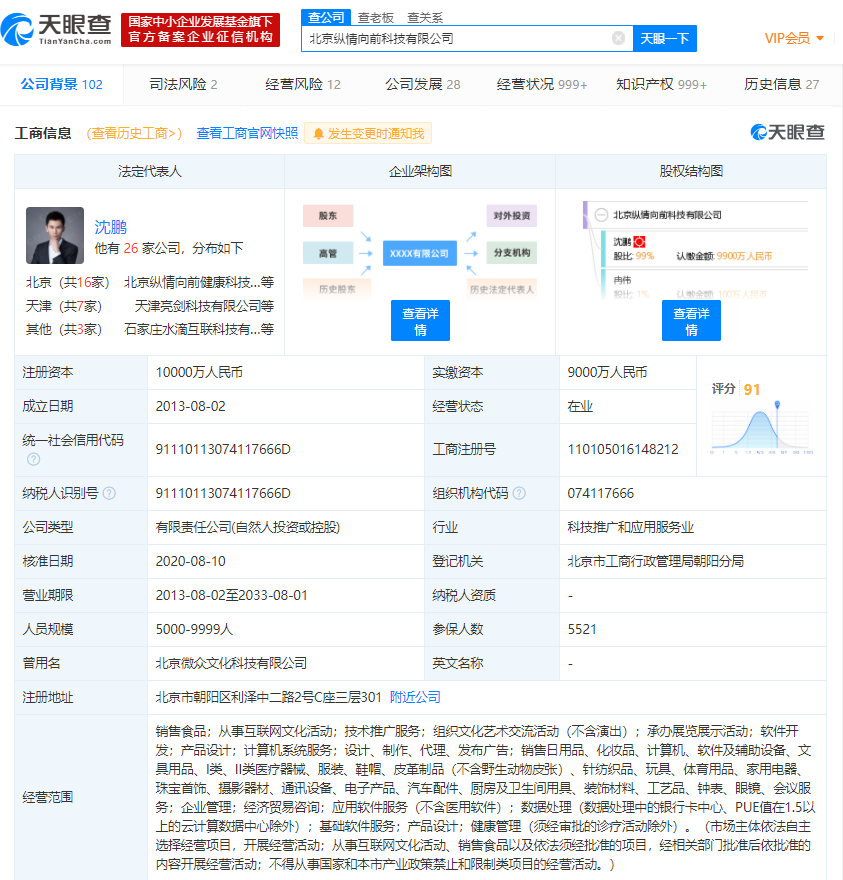Open the 查看历史工商 link
This screenshot has width=843, height=880.
point(134,134)
